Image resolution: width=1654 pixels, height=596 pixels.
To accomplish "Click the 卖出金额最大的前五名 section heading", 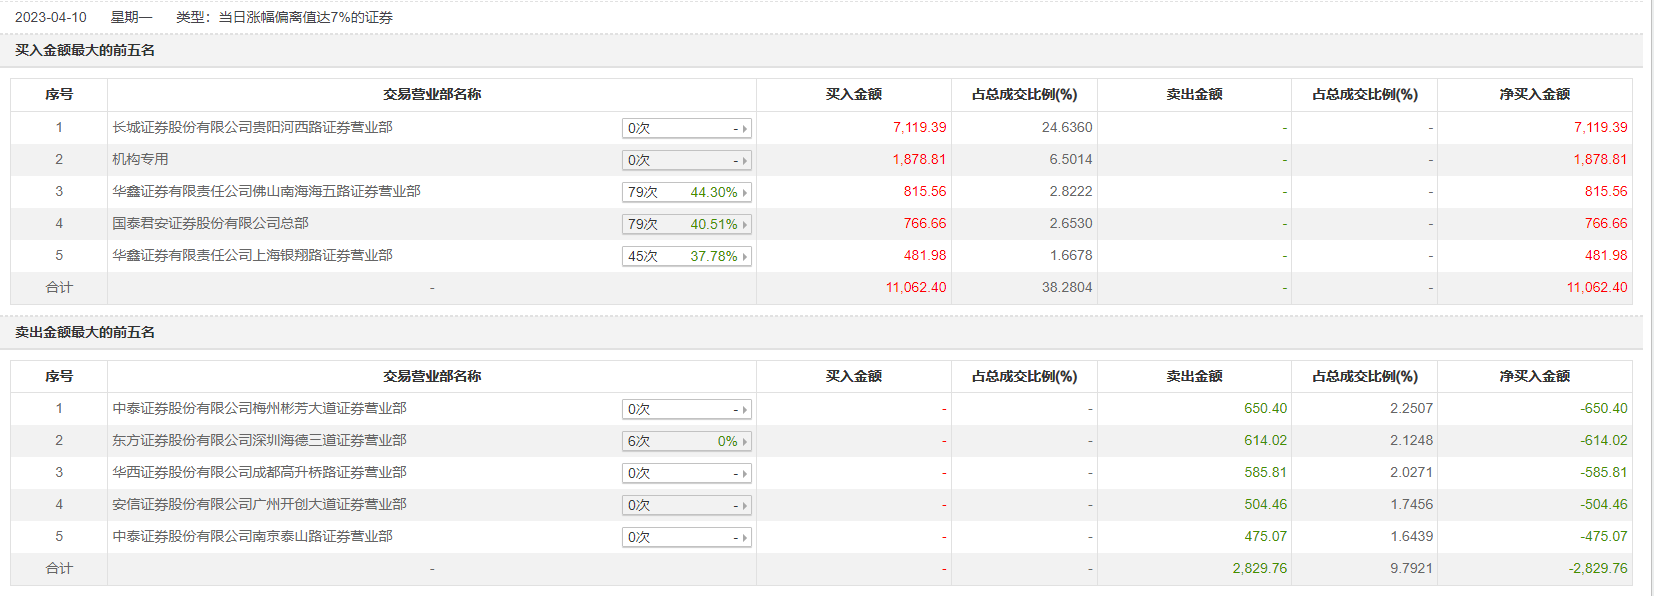I will tap(85, 332).
